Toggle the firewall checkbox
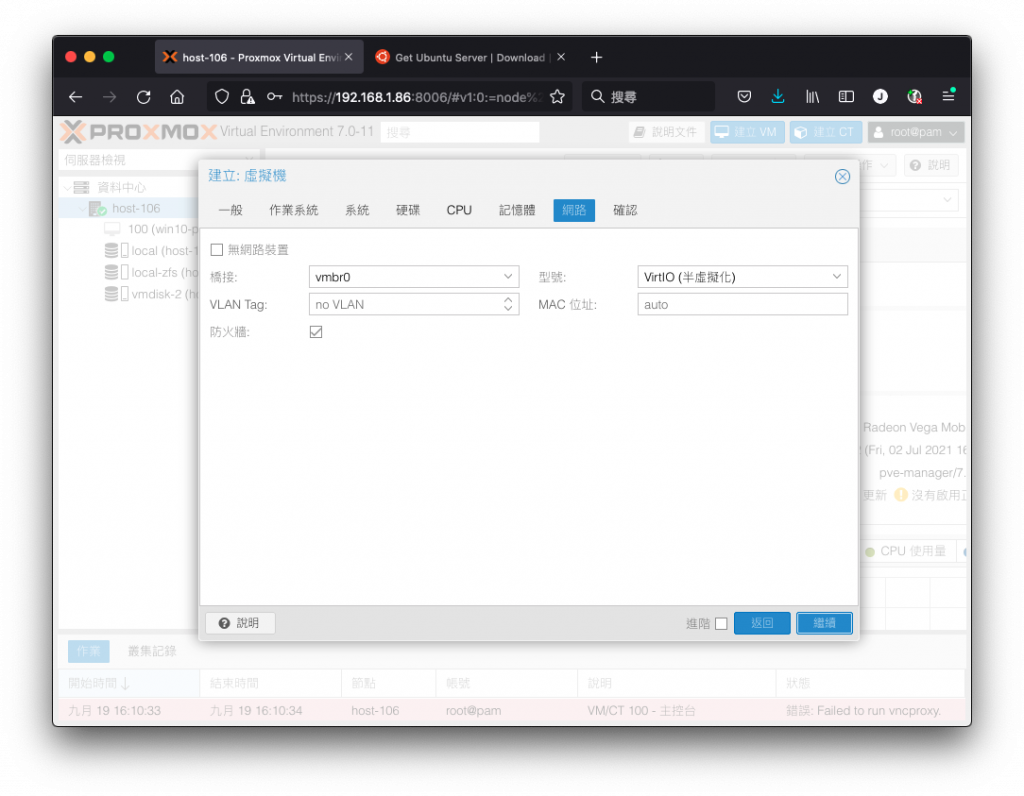 316,332
